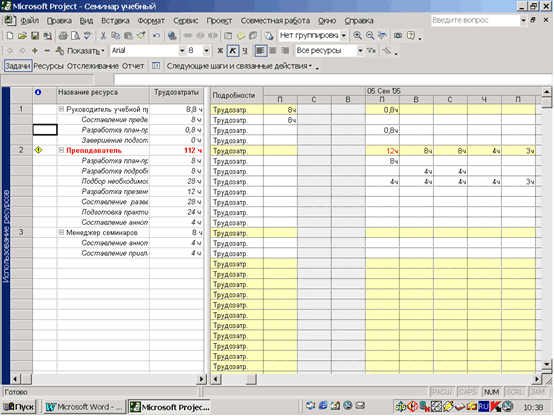The image size is (554, 416).
Task: Zoom in magnifier icon
Action: 358,36
